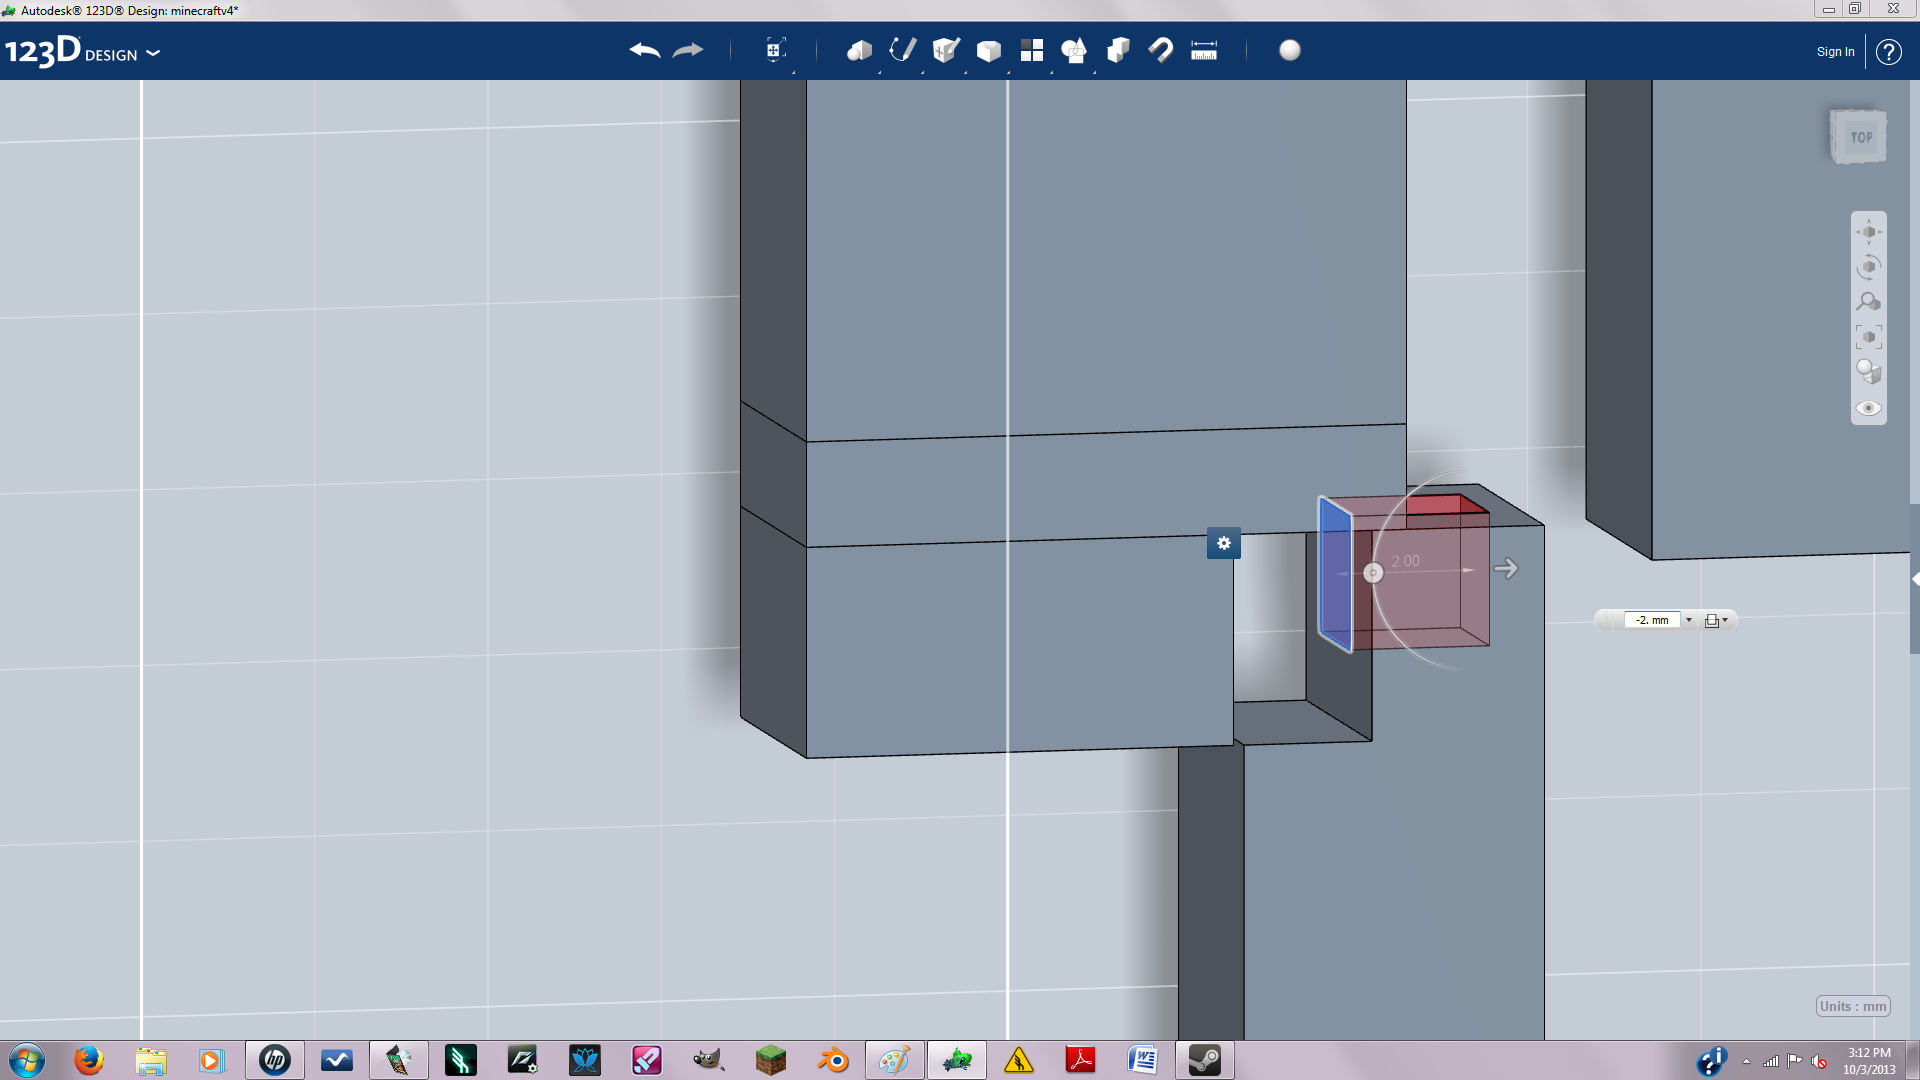Open Adobe Reader from the taskbar
The width and height of the screenshot is (1920, 1080).
point(1080,1060)
